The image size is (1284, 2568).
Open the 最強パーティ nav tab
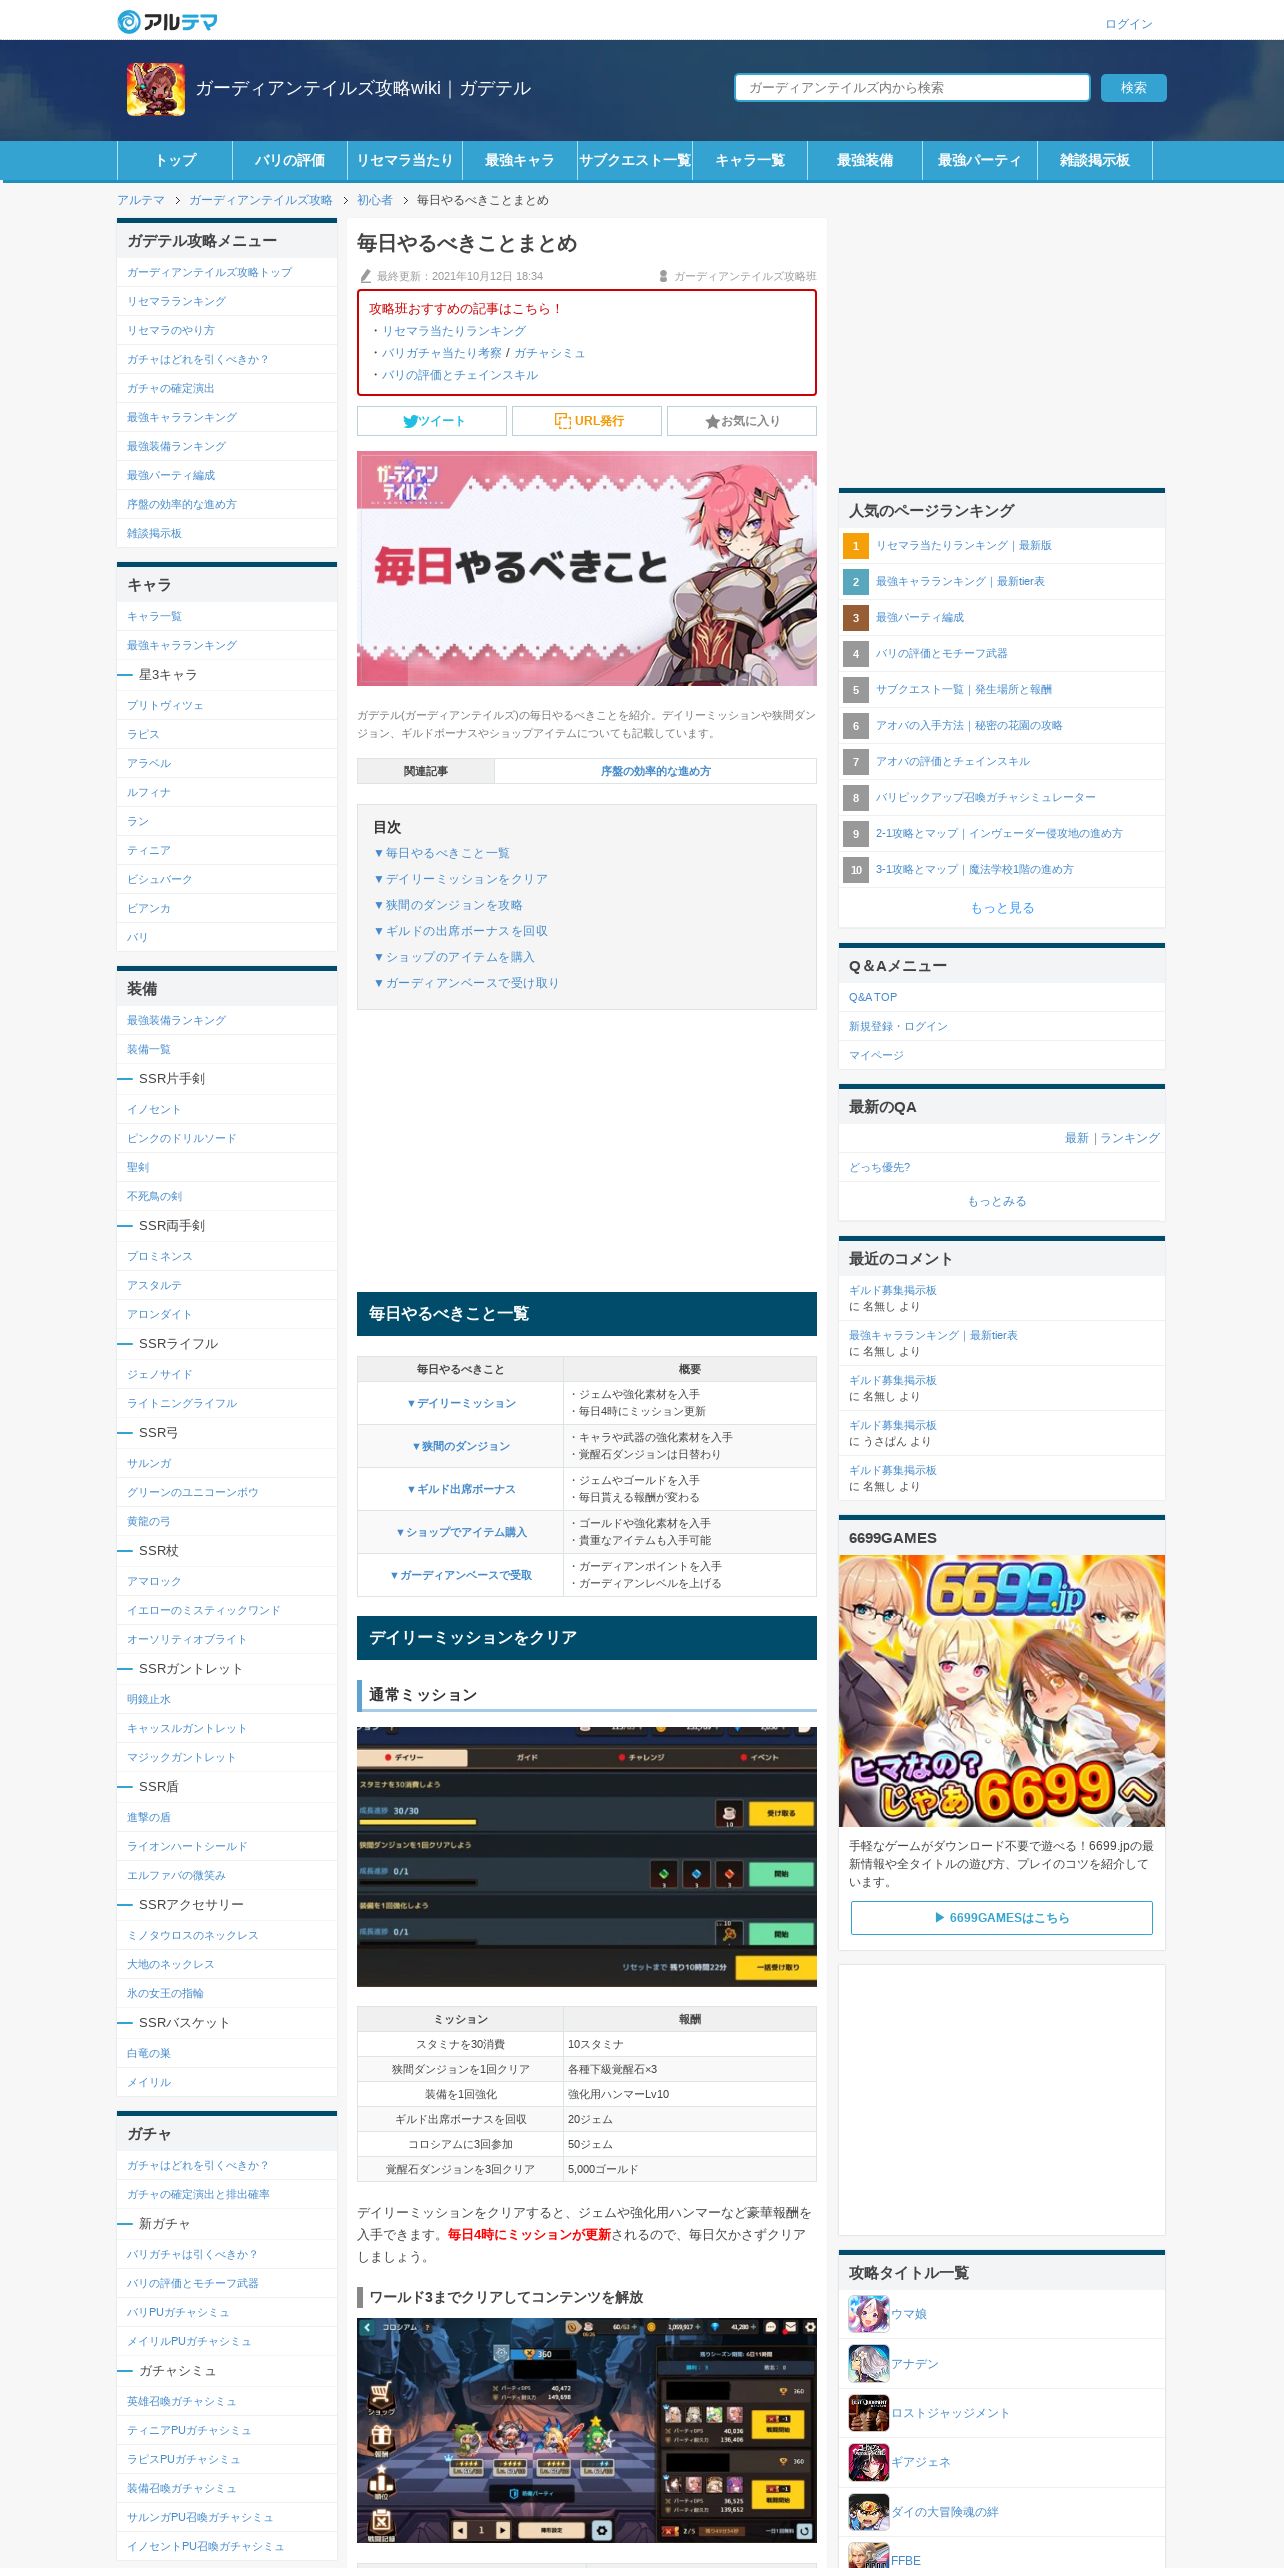click(980, 160)
